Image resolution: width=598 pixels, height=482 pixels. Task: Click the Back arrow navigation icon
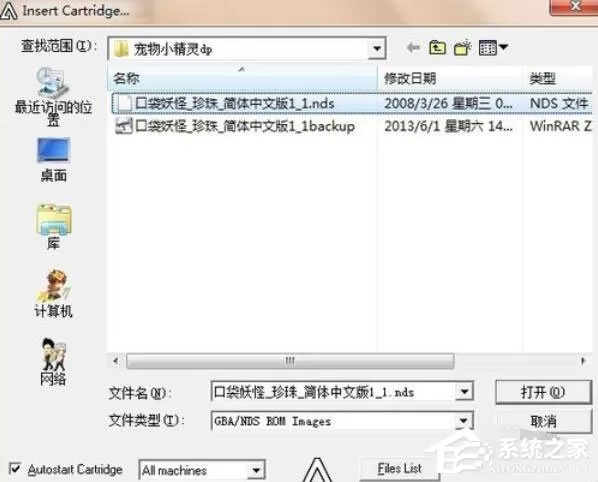coord(413,48)
